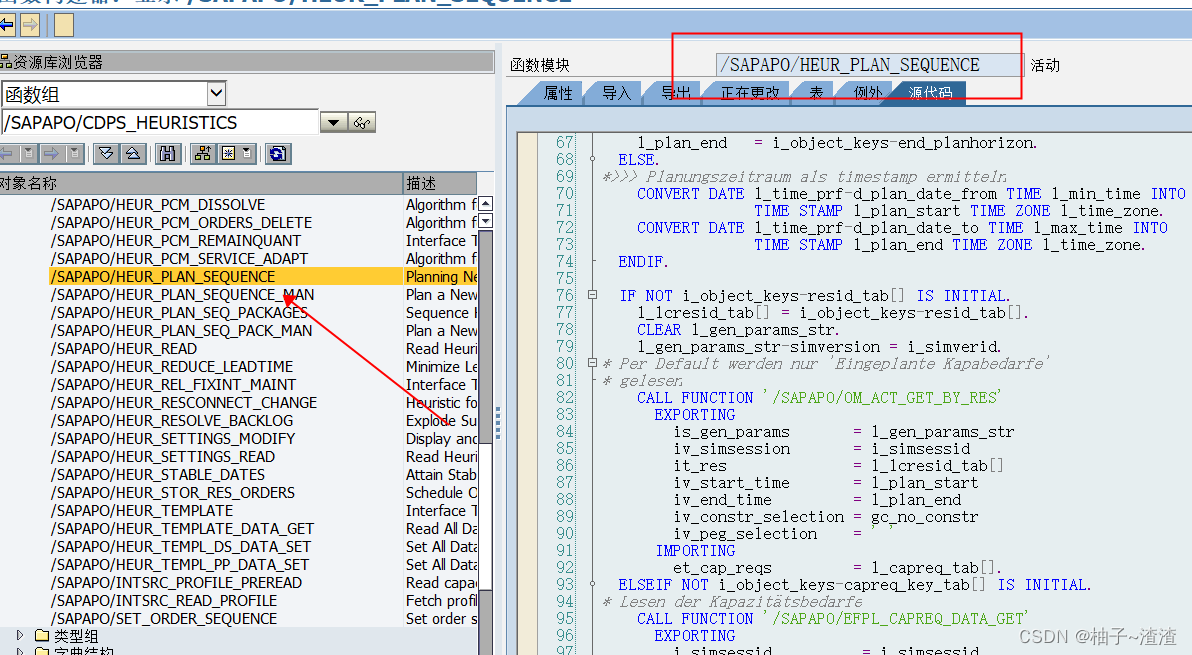The image size is (1192, 655).
Task: Select /SAPAPO/SET_ORDER_SEQUENCE row
Action: click(x=164, y=619)
